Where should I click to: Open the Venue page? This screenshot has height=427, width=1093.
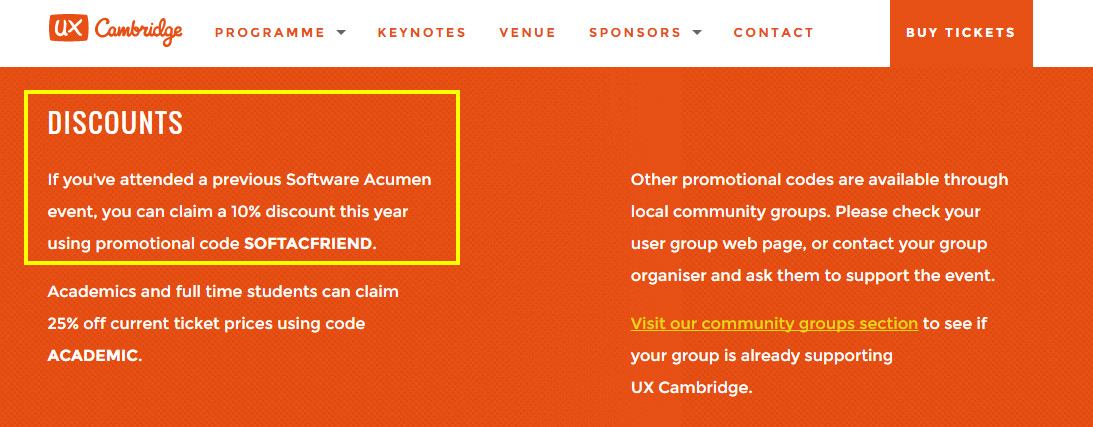pos(527,33)
